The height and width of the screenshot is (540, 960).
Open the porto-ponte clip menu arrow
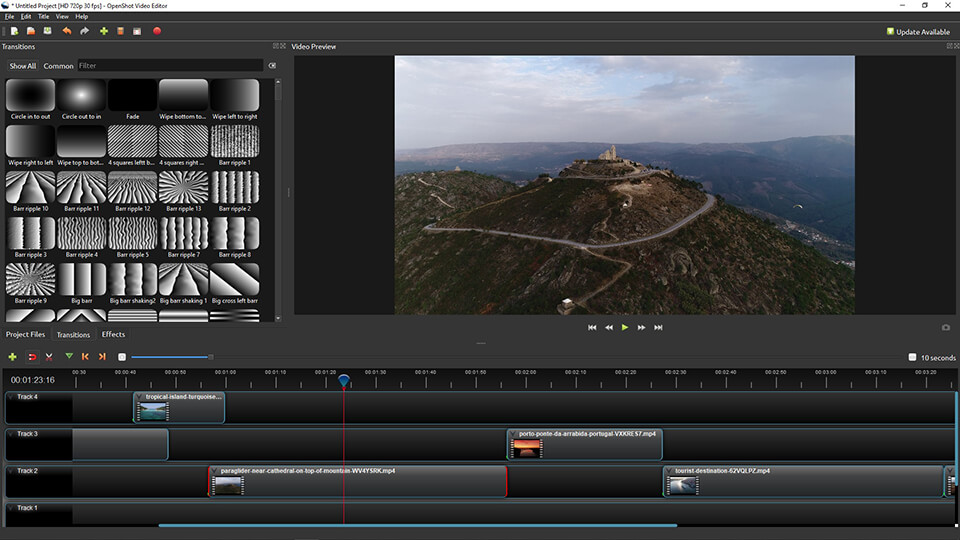tap(513, 434)
